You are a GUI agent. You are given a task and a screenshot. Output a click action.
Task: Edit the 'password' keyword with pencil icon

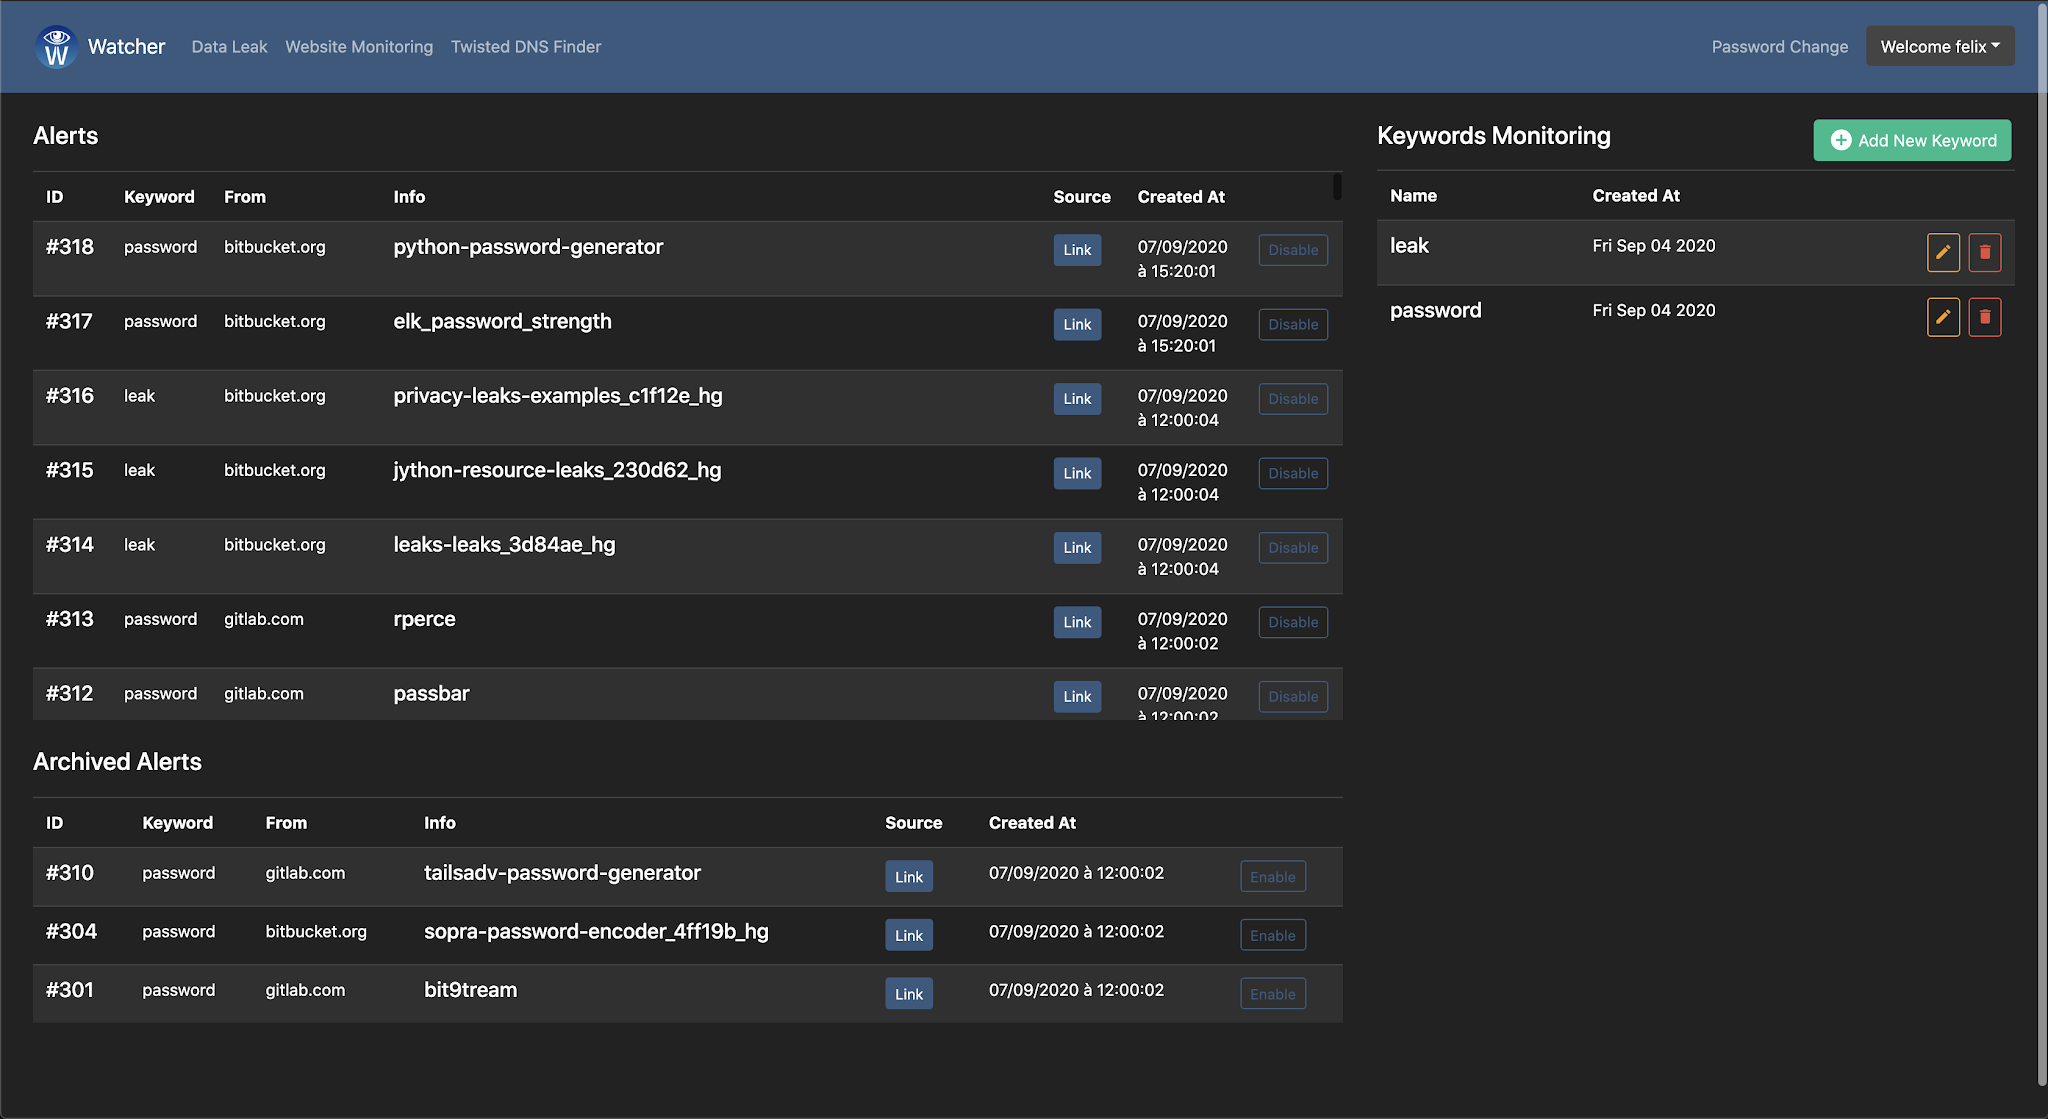[x=1942, y=317]
